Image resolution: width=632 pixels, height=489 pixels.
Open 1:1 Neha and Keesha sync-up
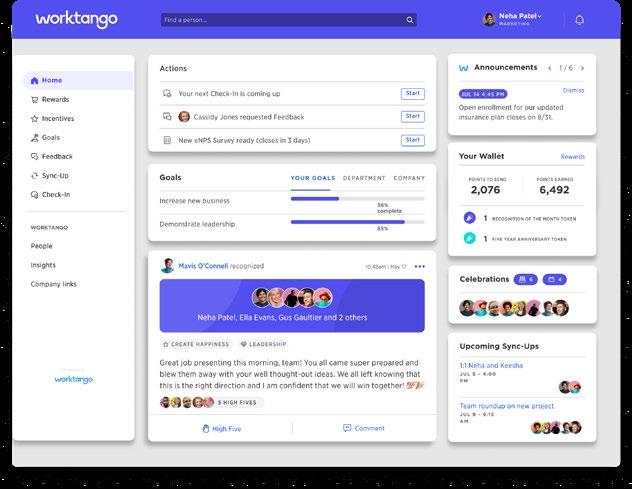click(491, 366)
